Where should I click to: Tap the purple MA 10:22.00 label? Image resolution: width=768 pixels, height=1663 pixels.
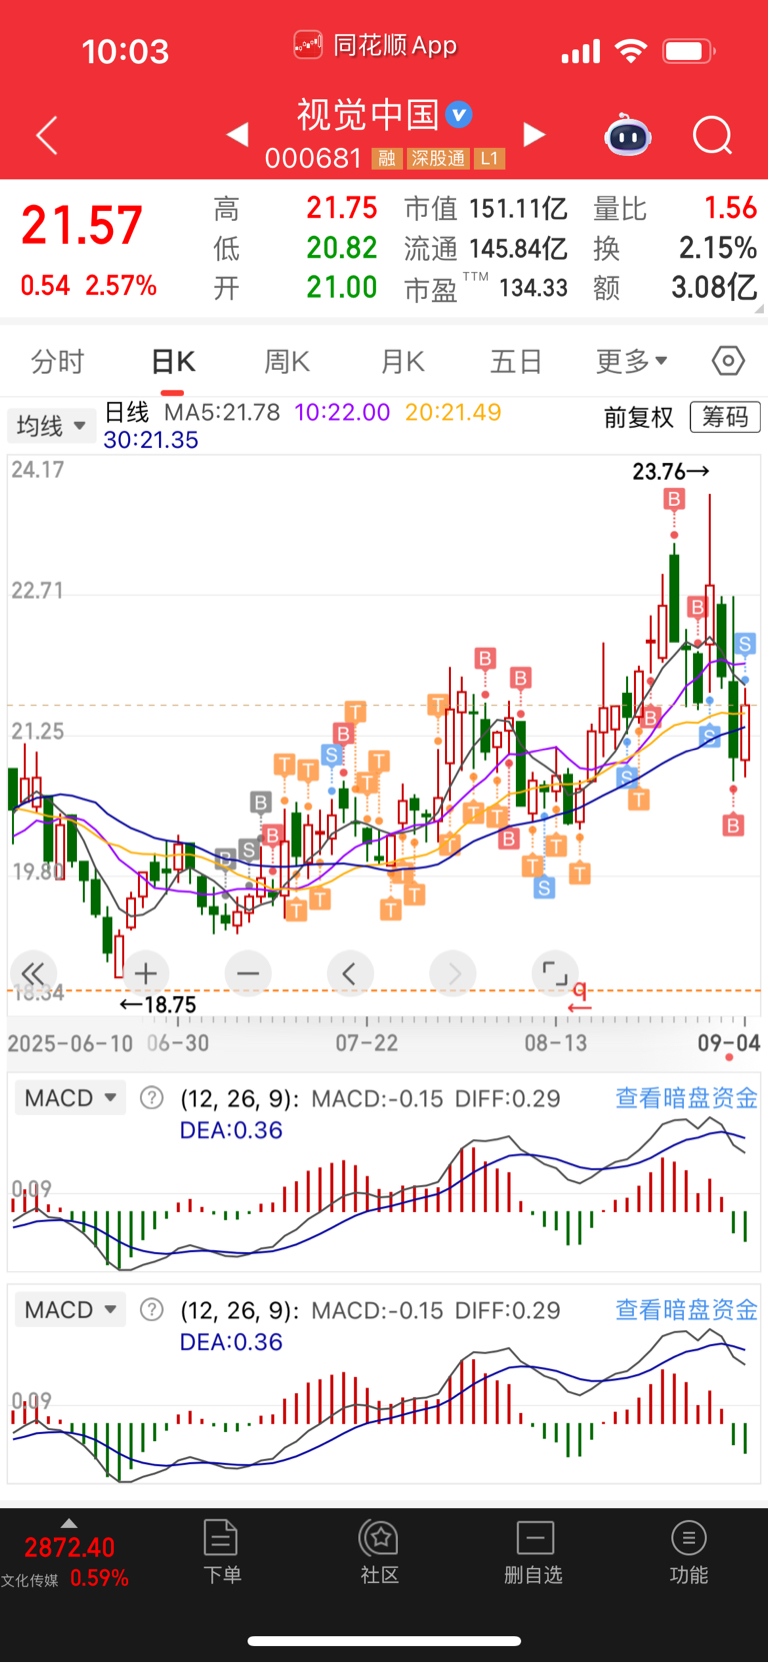[342, 412]
